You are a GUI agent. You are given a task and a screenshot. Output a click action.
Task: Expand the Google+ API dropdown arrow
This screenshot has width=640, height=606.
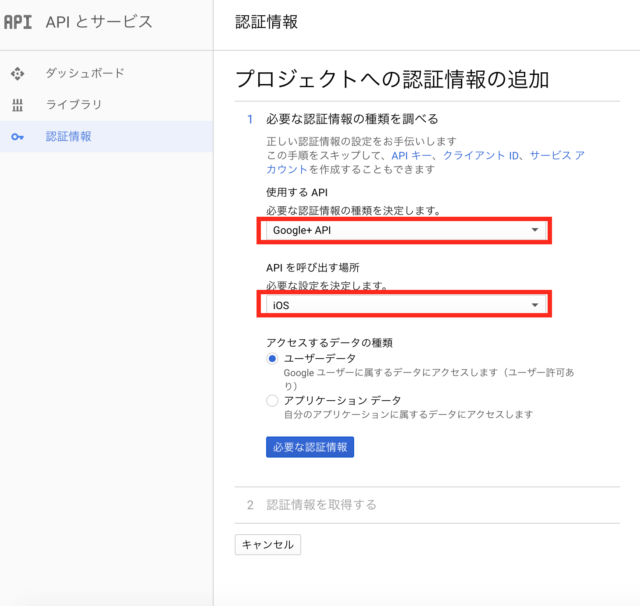pyautogui.click(x=534, y=230)
